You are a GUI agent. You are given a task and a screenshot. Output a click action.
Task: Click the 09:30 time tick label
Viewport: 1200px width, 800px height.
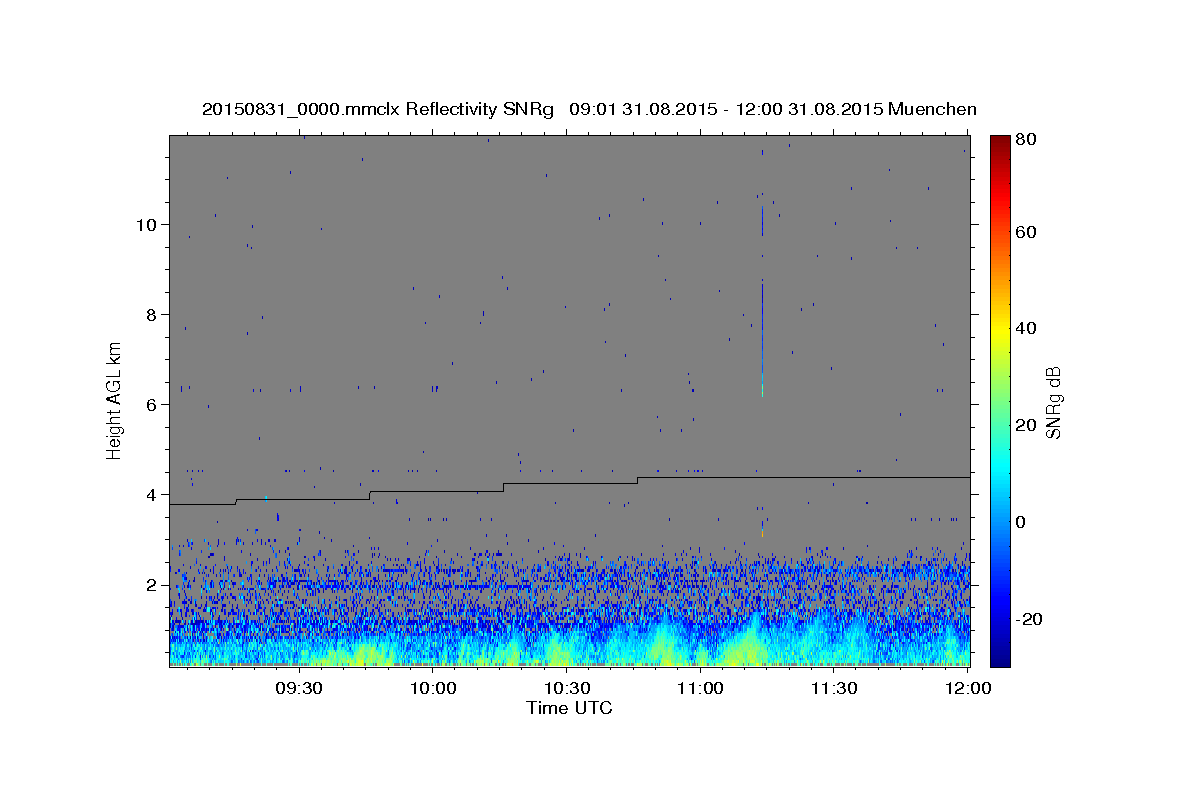298,689
